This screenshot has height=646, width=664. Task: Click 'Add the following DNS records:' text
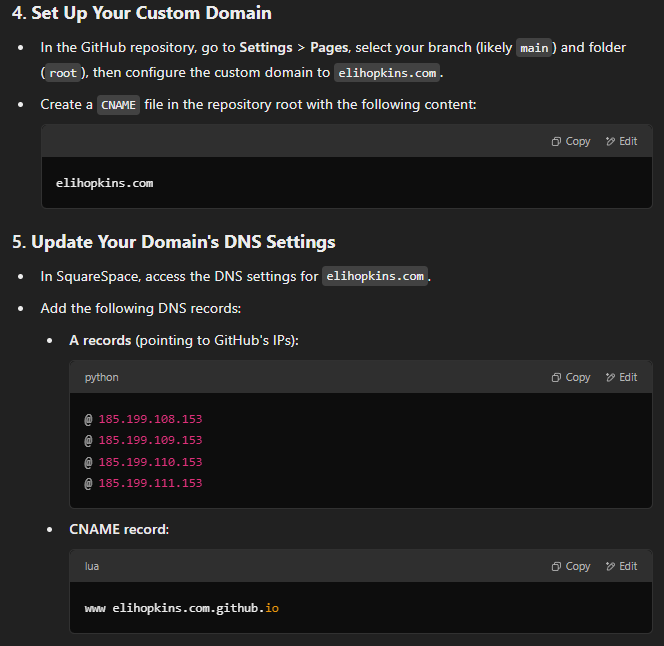(141, 308)
